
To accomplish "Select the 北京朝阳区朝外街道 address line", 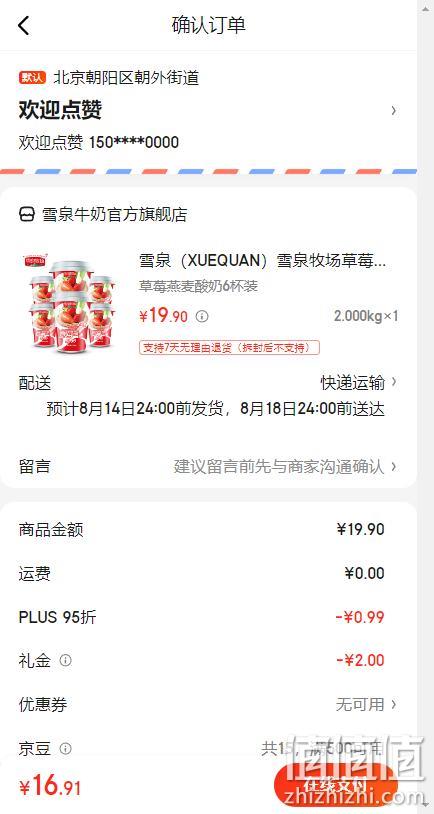I will coord(126,78).
